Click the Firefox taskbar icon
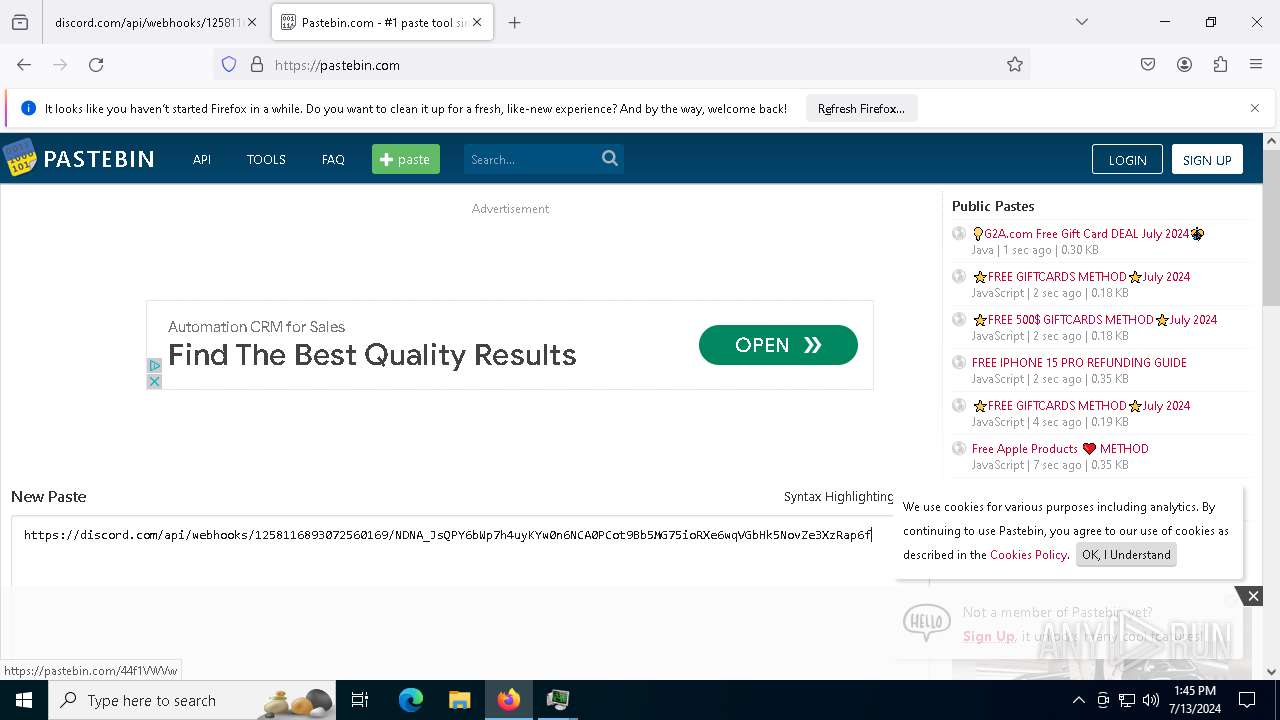This screenshot has height=720, width=1280. point(508,700)
